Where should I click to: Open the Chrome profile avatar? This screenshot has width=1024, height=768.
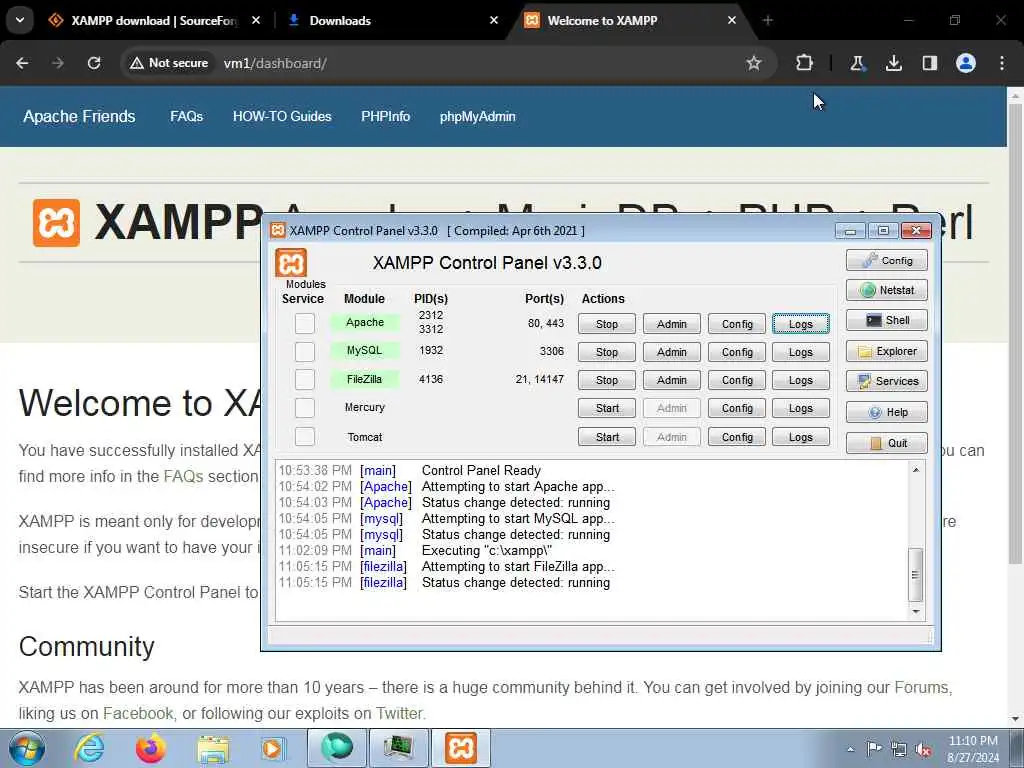966,63
